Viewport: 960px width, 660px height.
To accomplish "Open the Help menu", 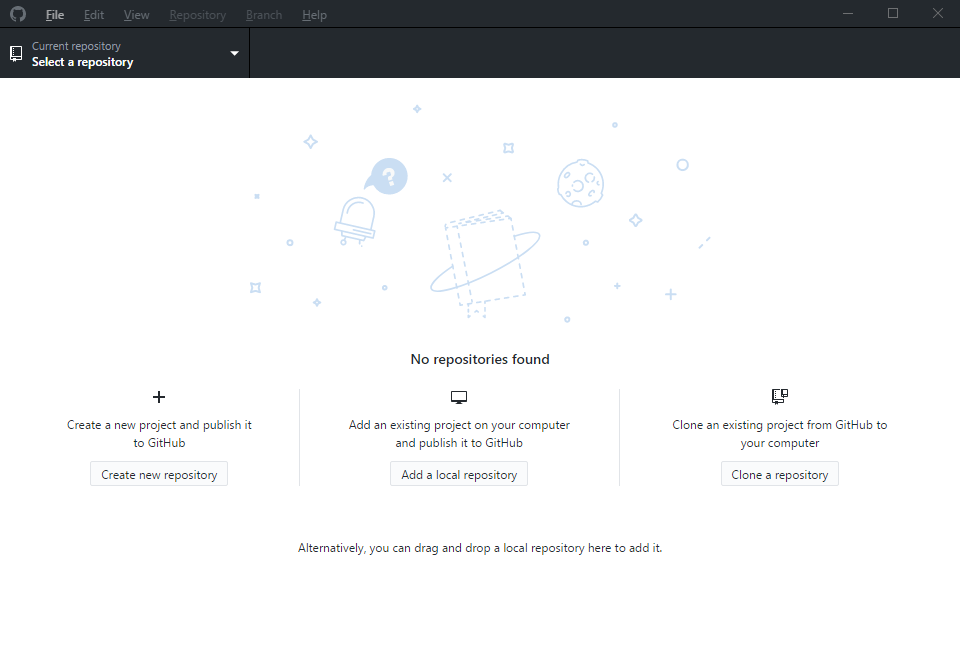I will coord(314,14).
